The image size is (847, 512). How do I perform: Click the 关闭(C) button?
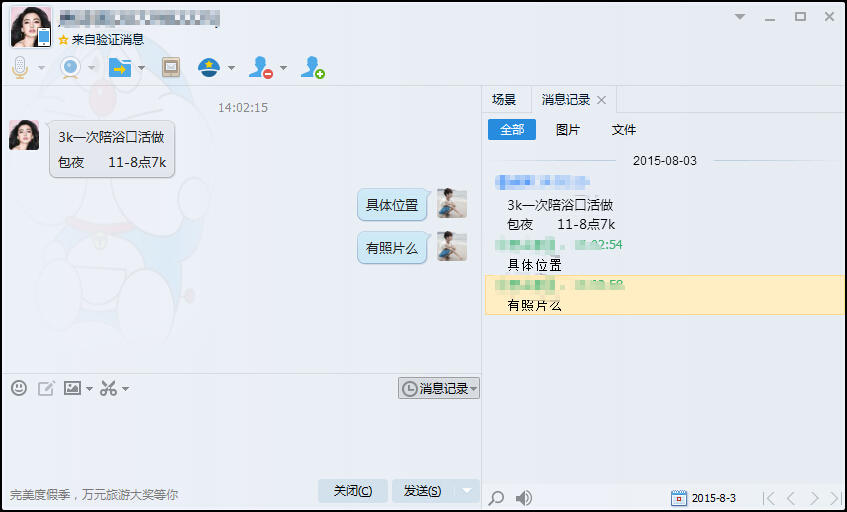coord(353,491)
